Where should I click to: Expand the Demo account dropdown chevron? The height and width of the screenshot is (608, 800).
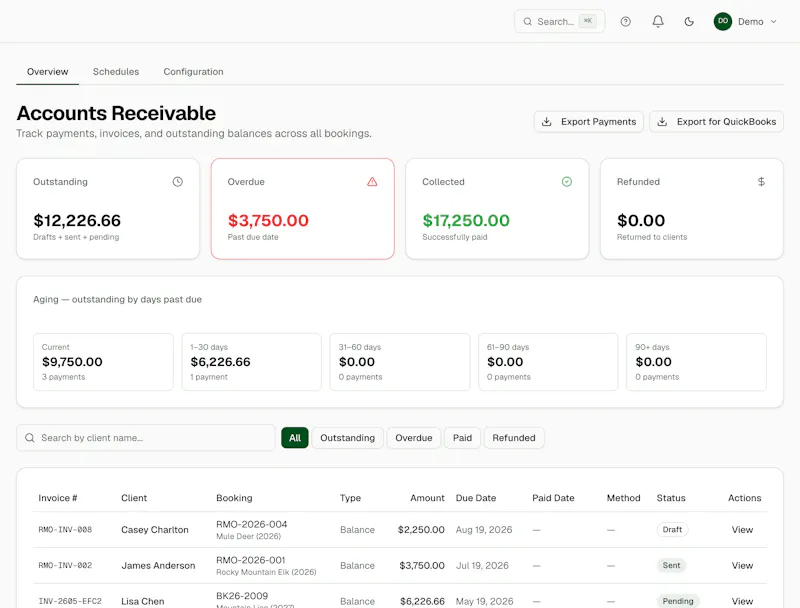tap(773, 21)
